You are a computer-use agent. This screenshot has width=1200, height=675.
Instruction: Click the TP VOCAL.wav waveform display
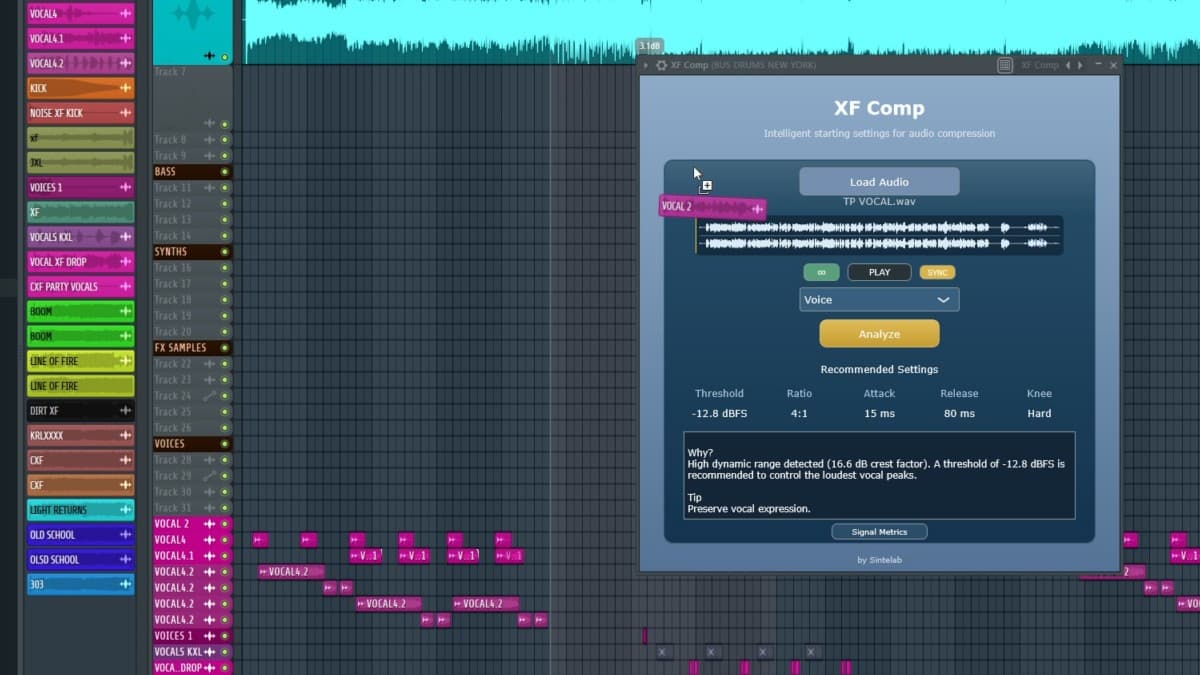[x=879, y=235]
